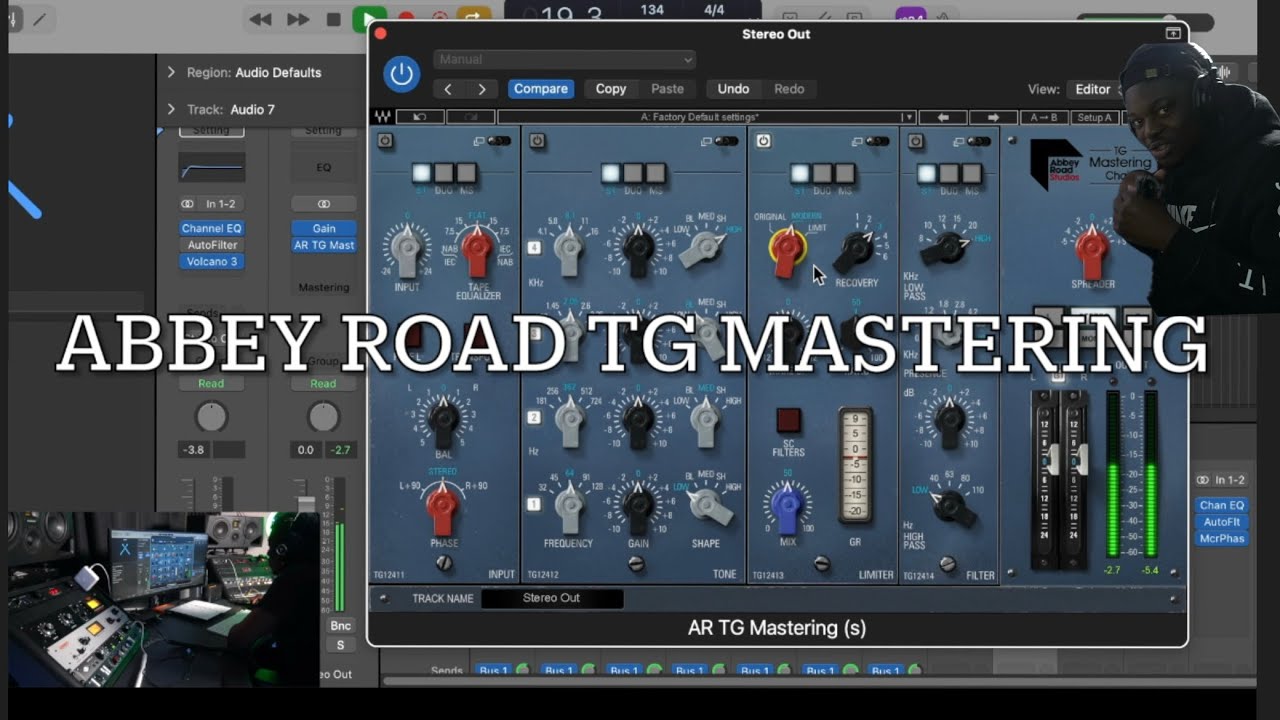Select ST mode in INPUT module
The height and width of the screenshot is (720, 1280).
421,173
